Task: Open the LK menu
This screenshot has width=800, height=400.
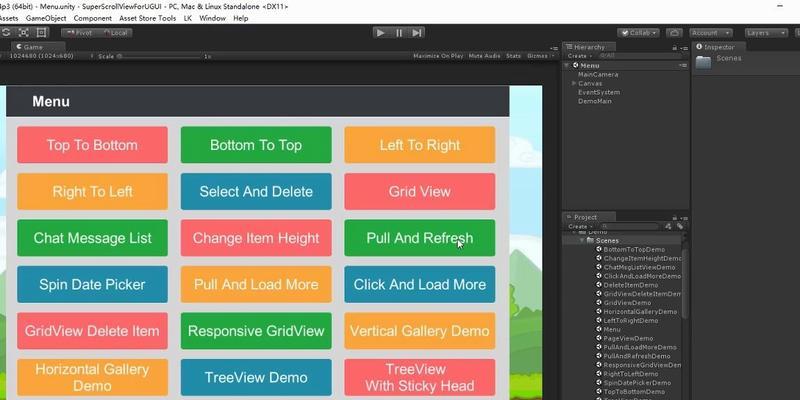Action: 188,18
